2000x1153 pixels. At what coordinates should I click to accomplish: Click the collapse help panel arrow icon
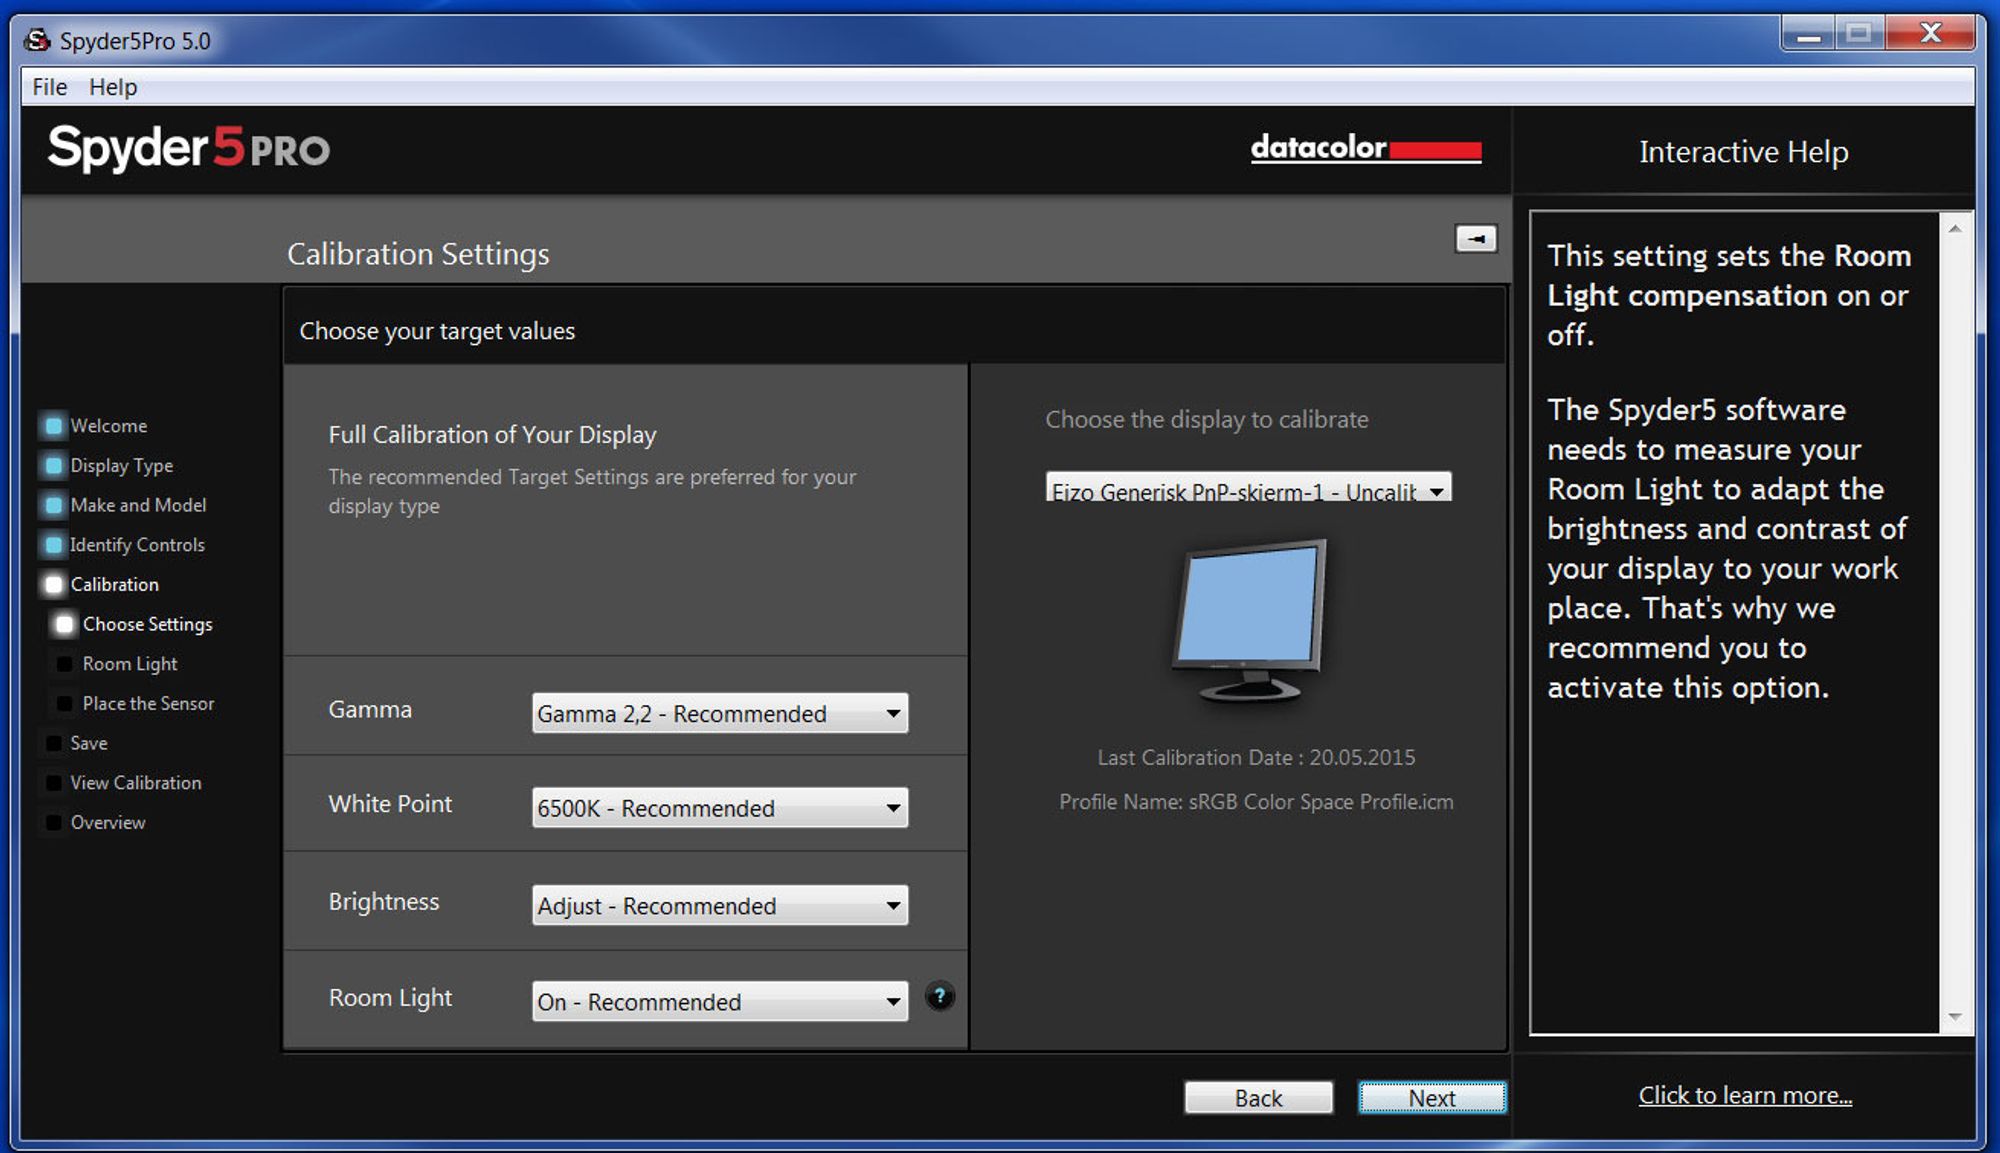1475,239
